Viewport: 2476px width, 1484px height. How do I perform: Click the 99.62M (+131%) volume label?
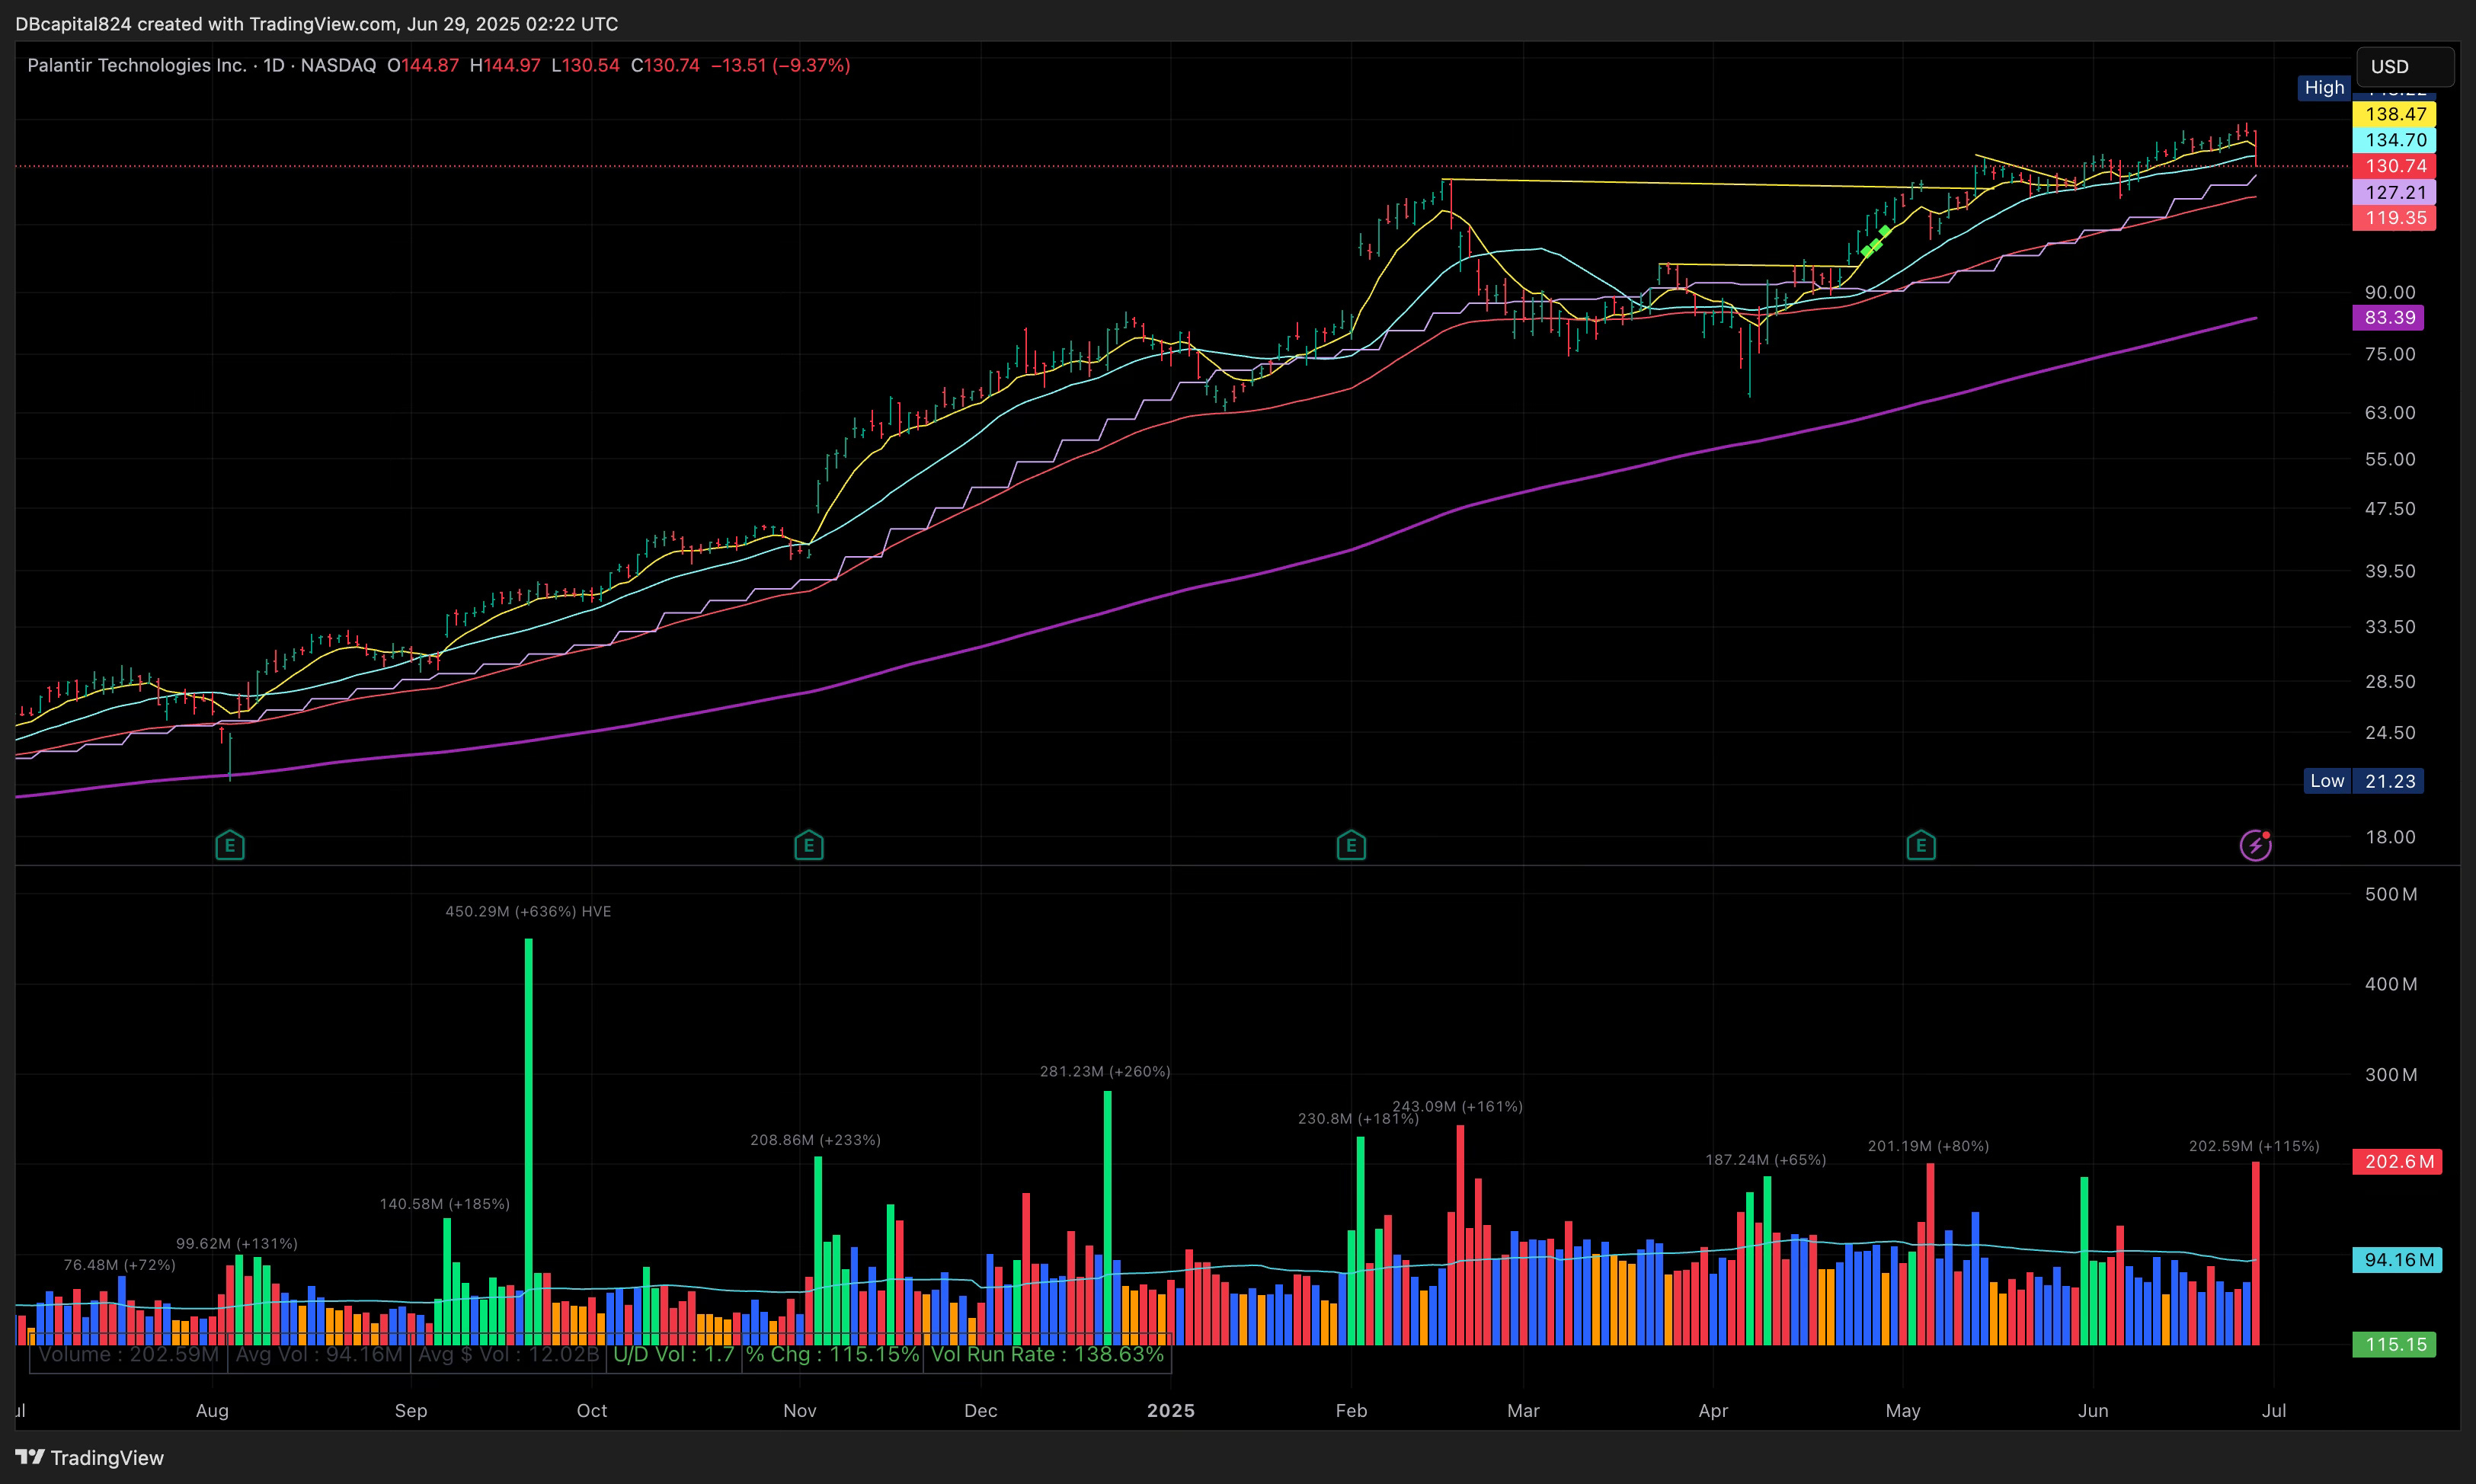[x=237, y=1244]
